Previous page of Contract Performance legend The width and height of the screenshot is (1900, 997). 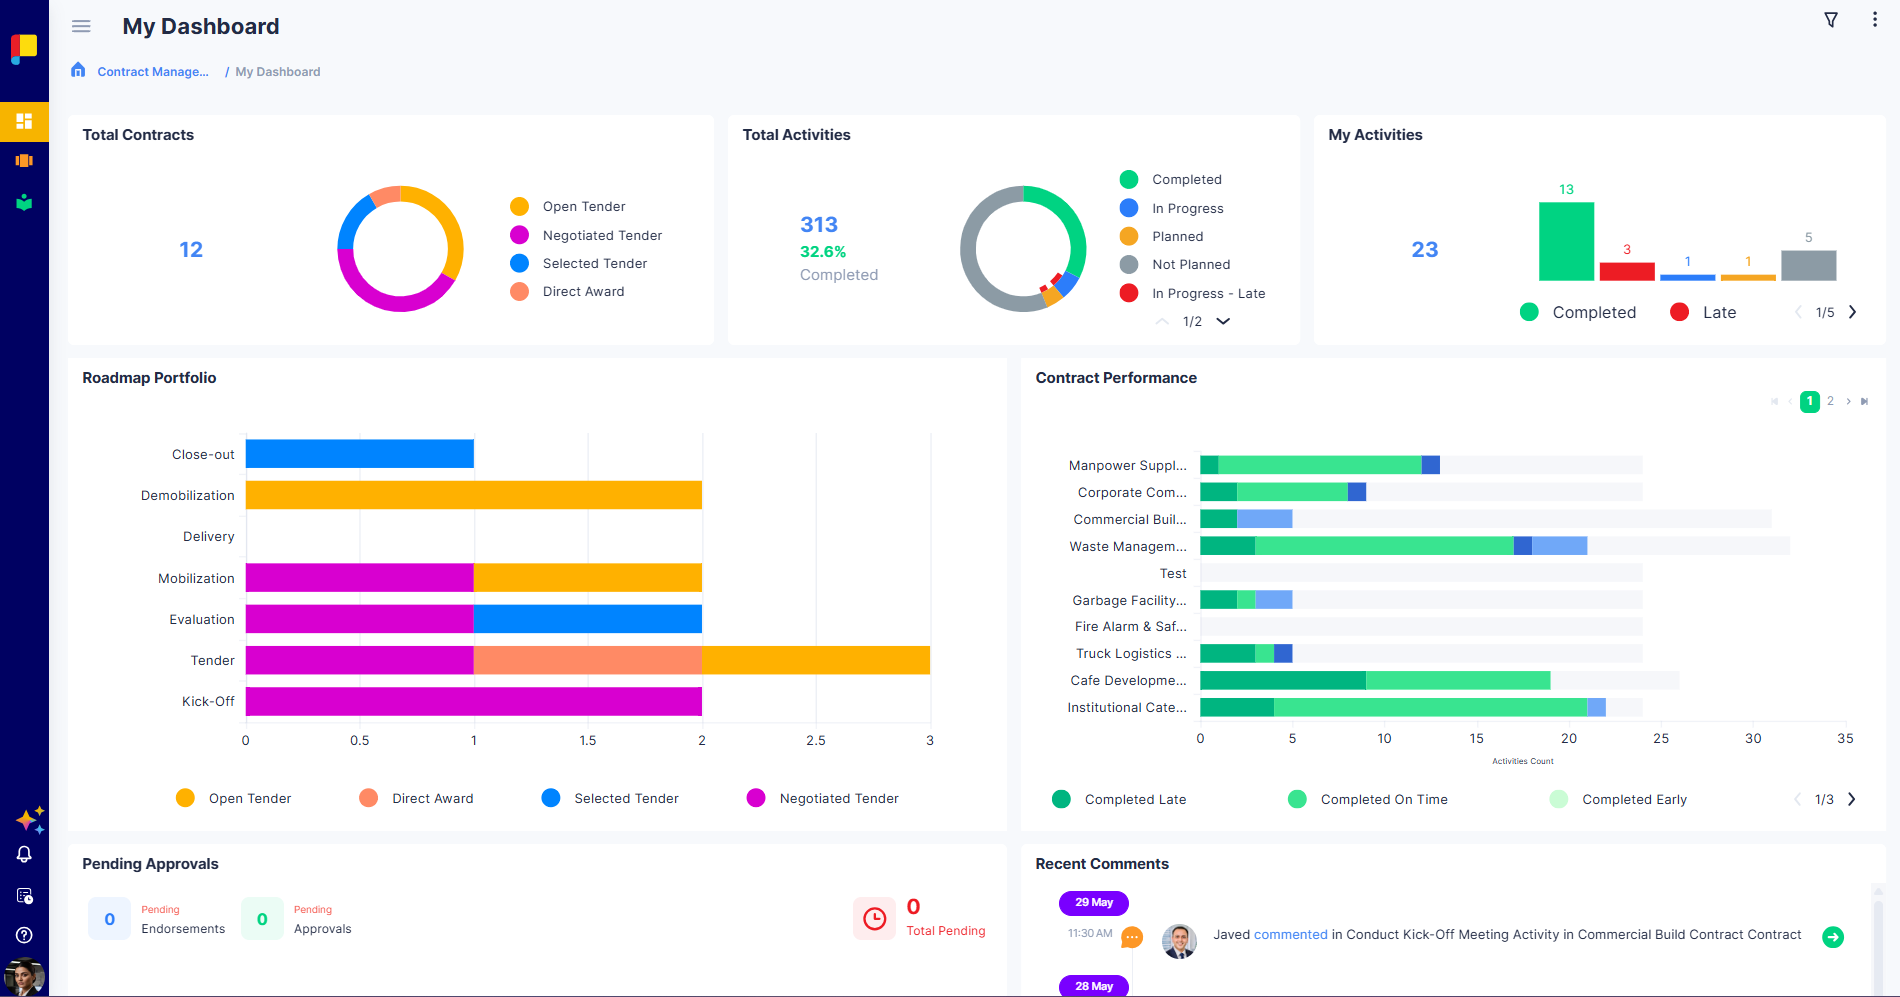coord(1797,799)
